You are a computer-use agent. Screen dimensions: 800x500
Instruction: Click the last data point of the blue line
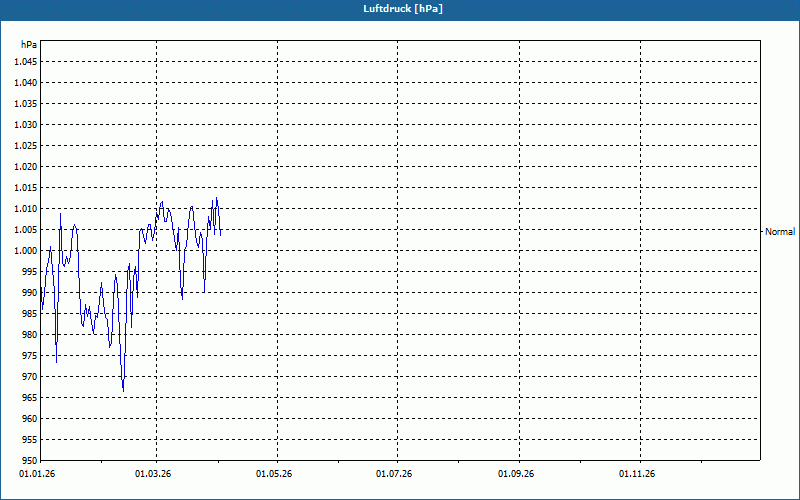click(220, 234)
